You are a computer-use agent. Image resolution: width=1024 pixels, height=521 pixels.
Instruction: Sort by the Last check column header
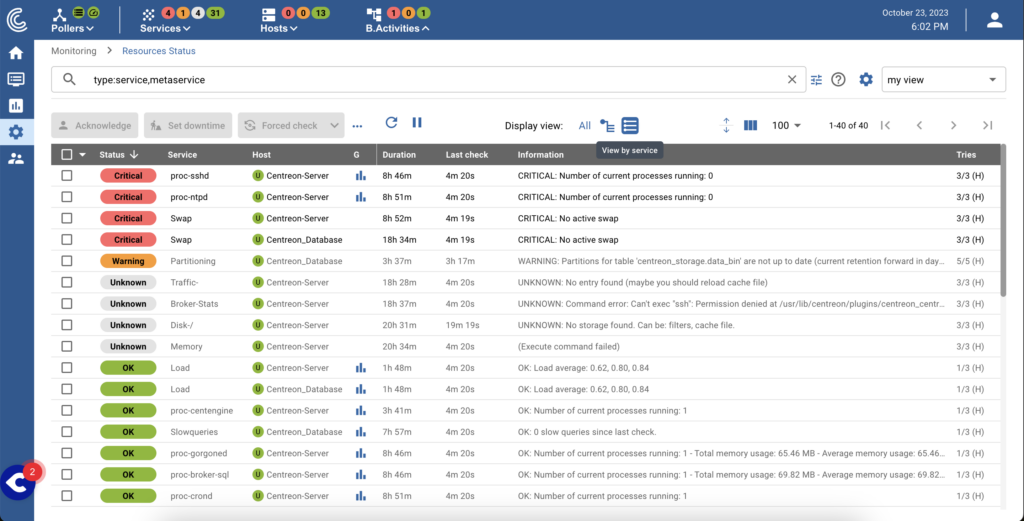click(467, 155)
